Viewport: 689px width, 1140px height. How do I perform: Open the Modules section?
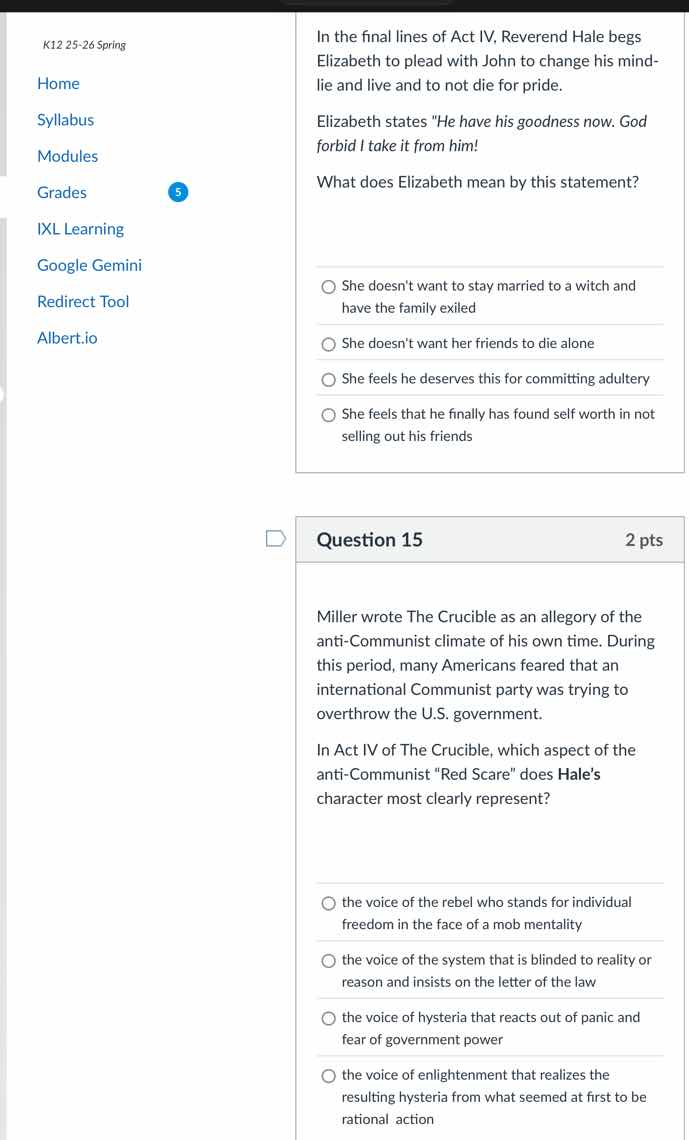click(x=67, y=156)
